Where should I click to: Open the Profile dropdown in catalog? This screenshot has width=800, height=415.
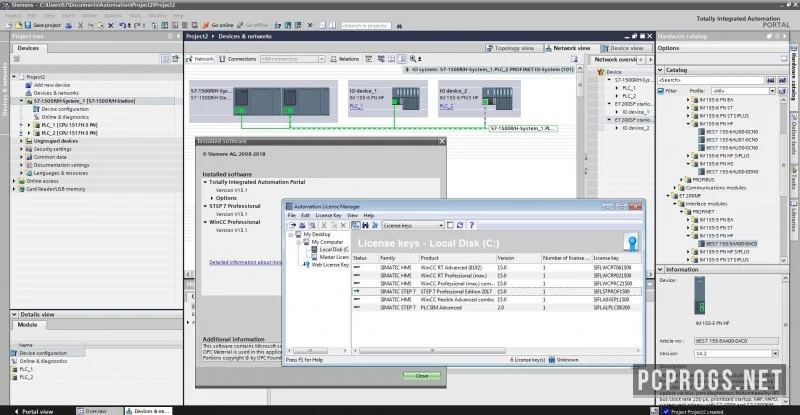click(x=772, y=91)
